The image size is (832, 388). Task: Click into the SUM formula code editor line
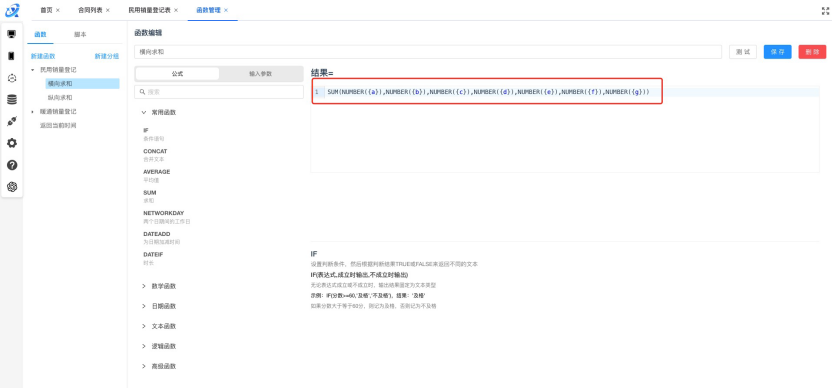click(488, 92)
